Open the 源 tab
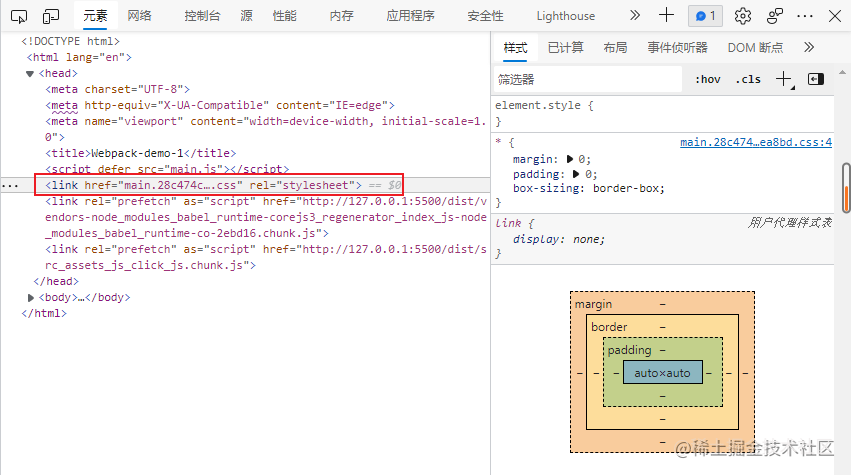 point(246,16)
